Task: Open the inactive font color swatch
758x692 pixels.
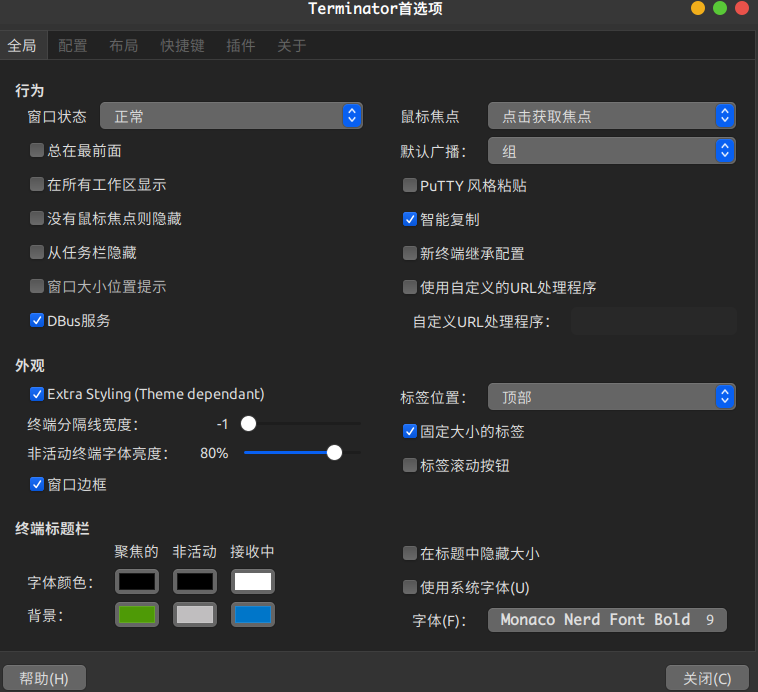Action: tap(195, 581)
